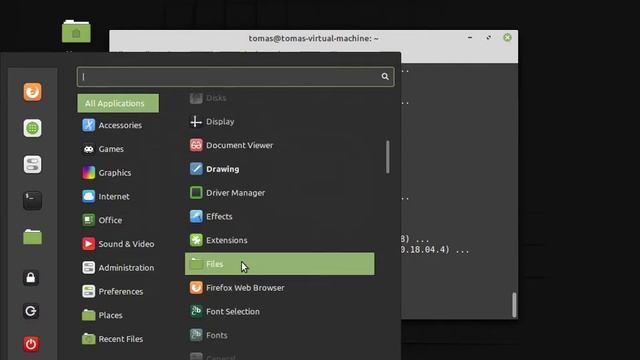The height and width of the screenshot is (360, 640).
Task: Launch the Disks application
Action: point(280,98)
